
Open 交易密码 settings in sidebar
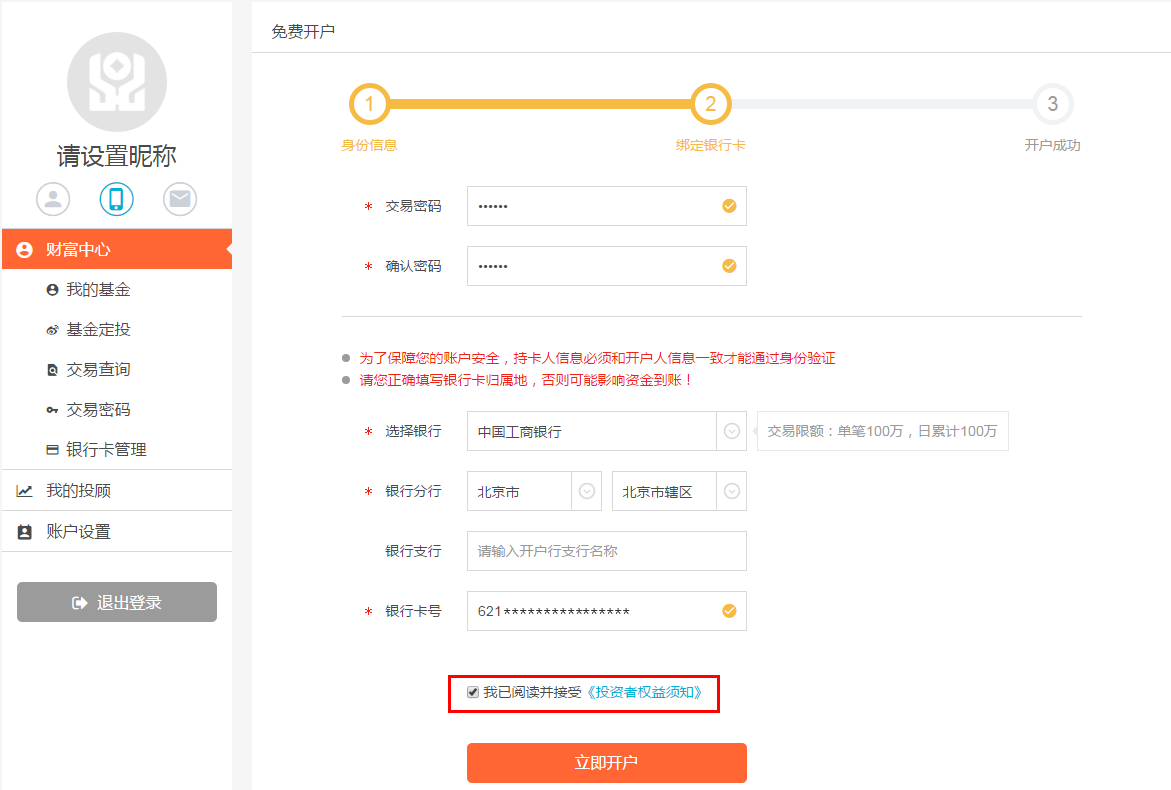(x=98, y=410)
